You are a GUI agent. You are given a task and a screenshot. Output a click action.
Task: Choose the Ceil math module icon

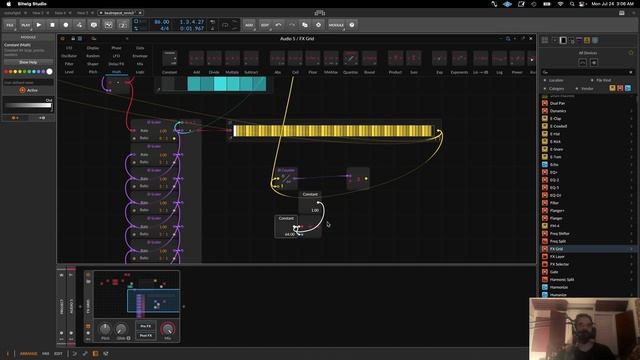pos(295,58)
